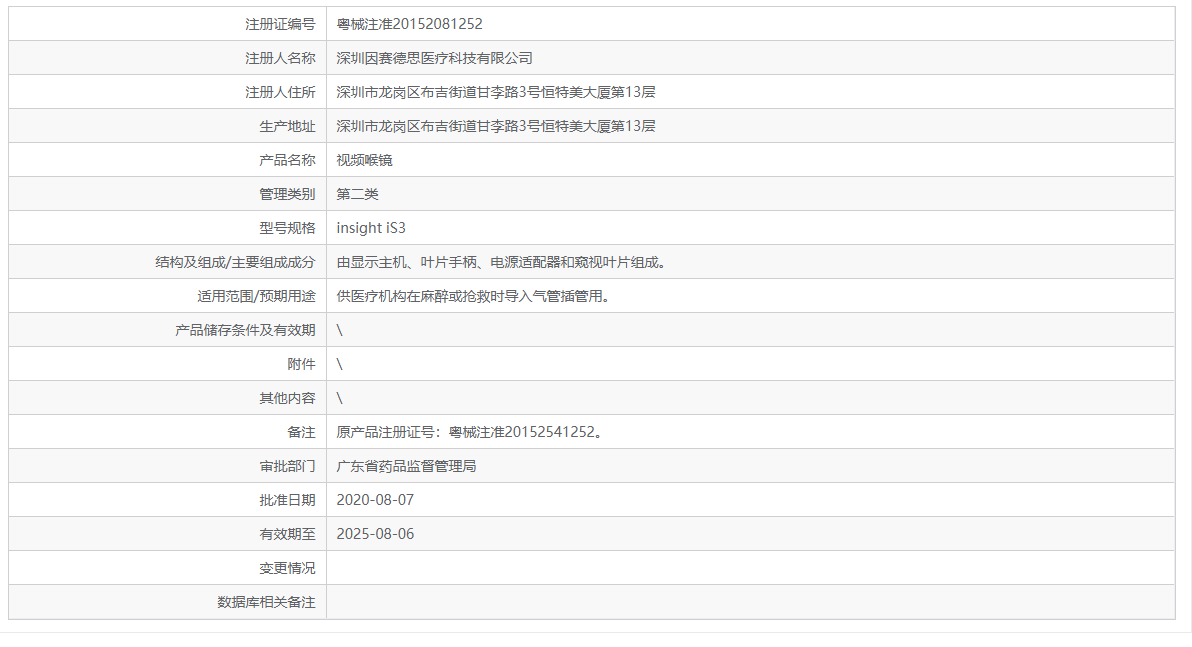1192x647 pixels.
Task: Select company name 深圳因赛德思医疗科技有限公司
Action: pos(435,57)
